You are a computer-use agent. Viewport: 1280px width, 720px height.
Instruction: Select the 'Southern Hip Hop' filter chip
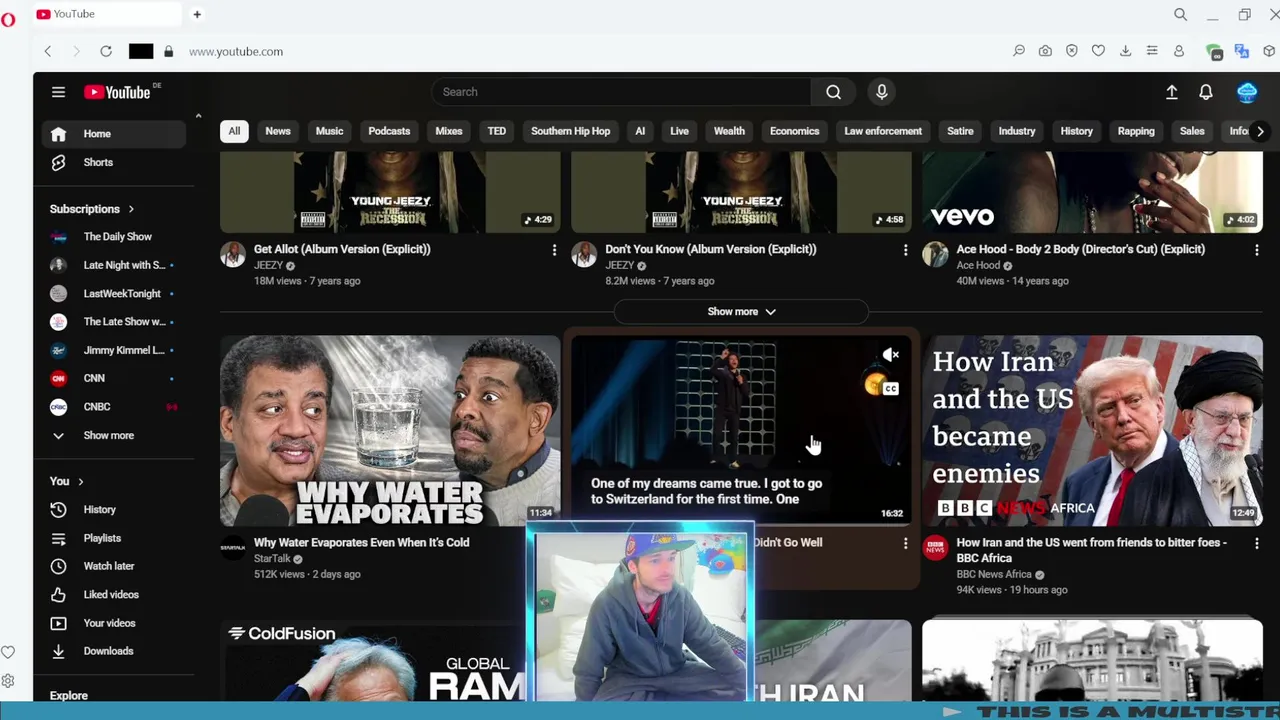coord(570,131)
